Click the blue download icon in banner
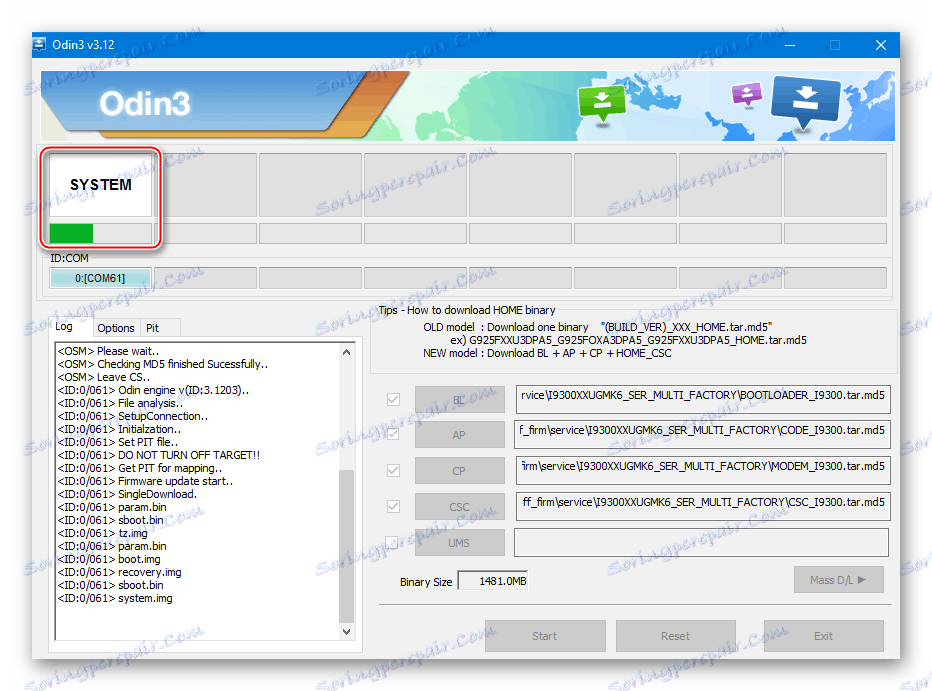The width and height of the screenshot is (932, 691). coord(805,102)
